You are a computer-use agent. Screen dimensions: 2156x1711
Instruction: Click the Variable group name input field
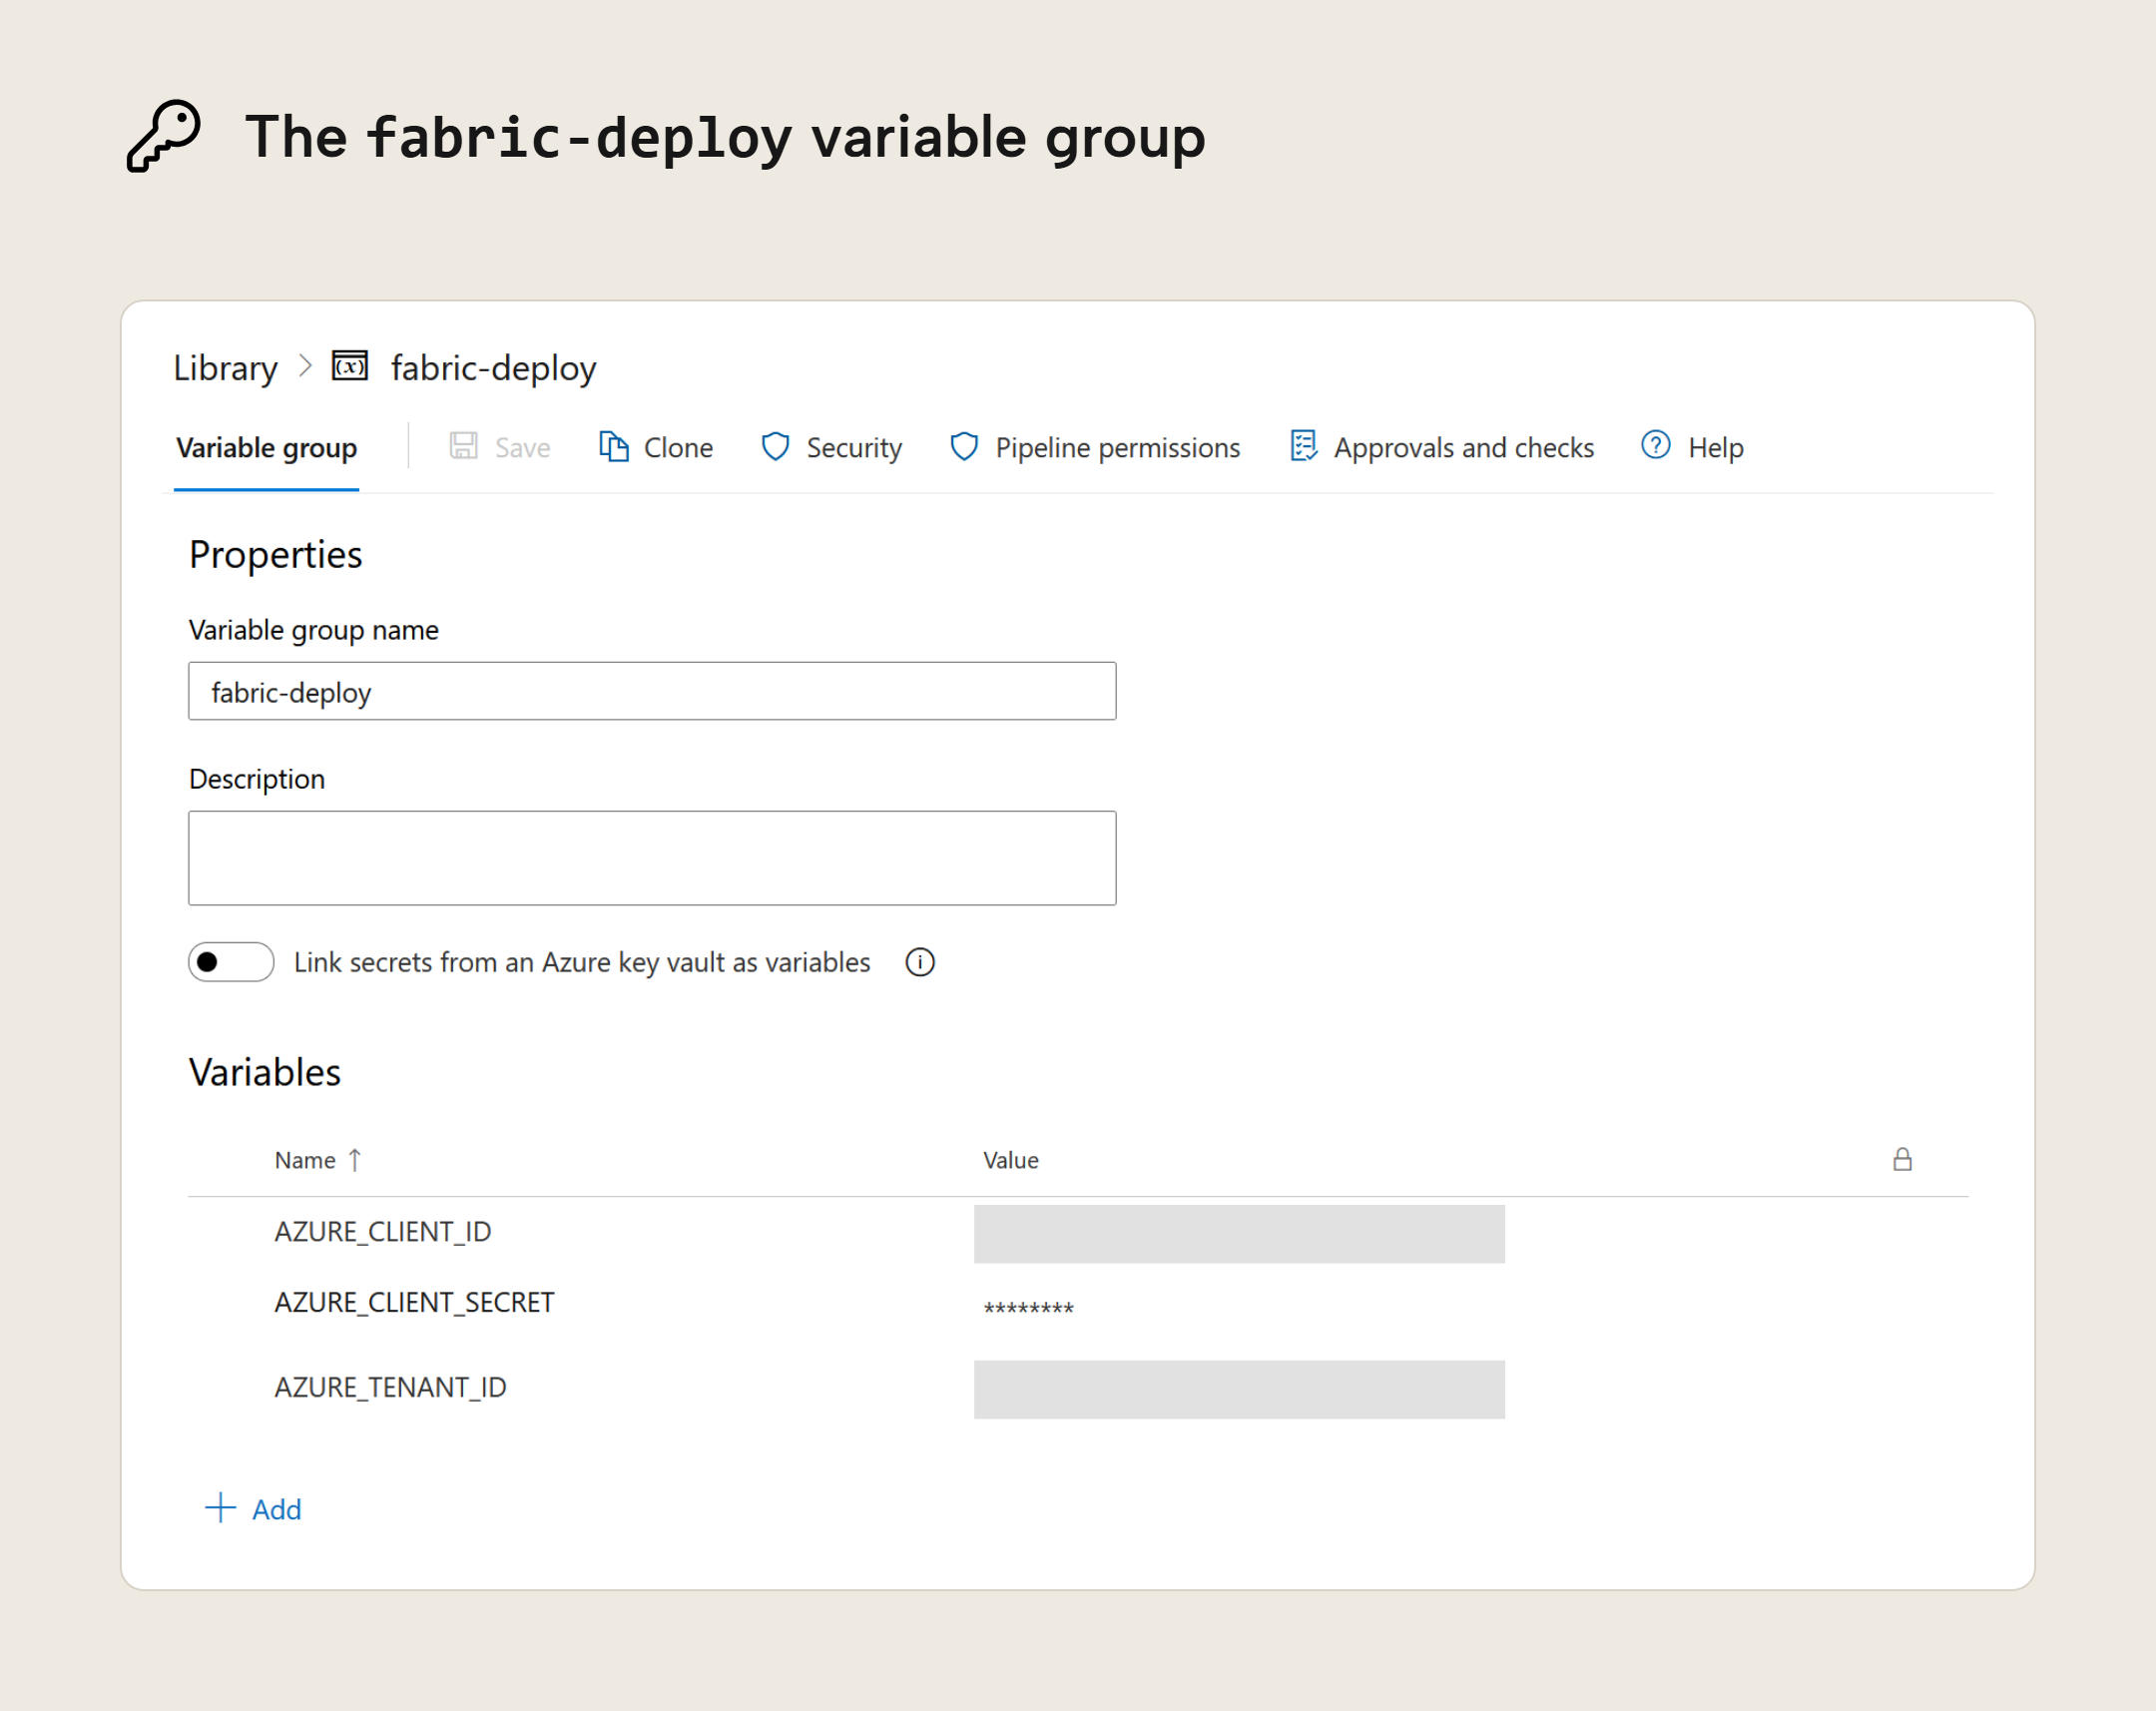[652, 691]
